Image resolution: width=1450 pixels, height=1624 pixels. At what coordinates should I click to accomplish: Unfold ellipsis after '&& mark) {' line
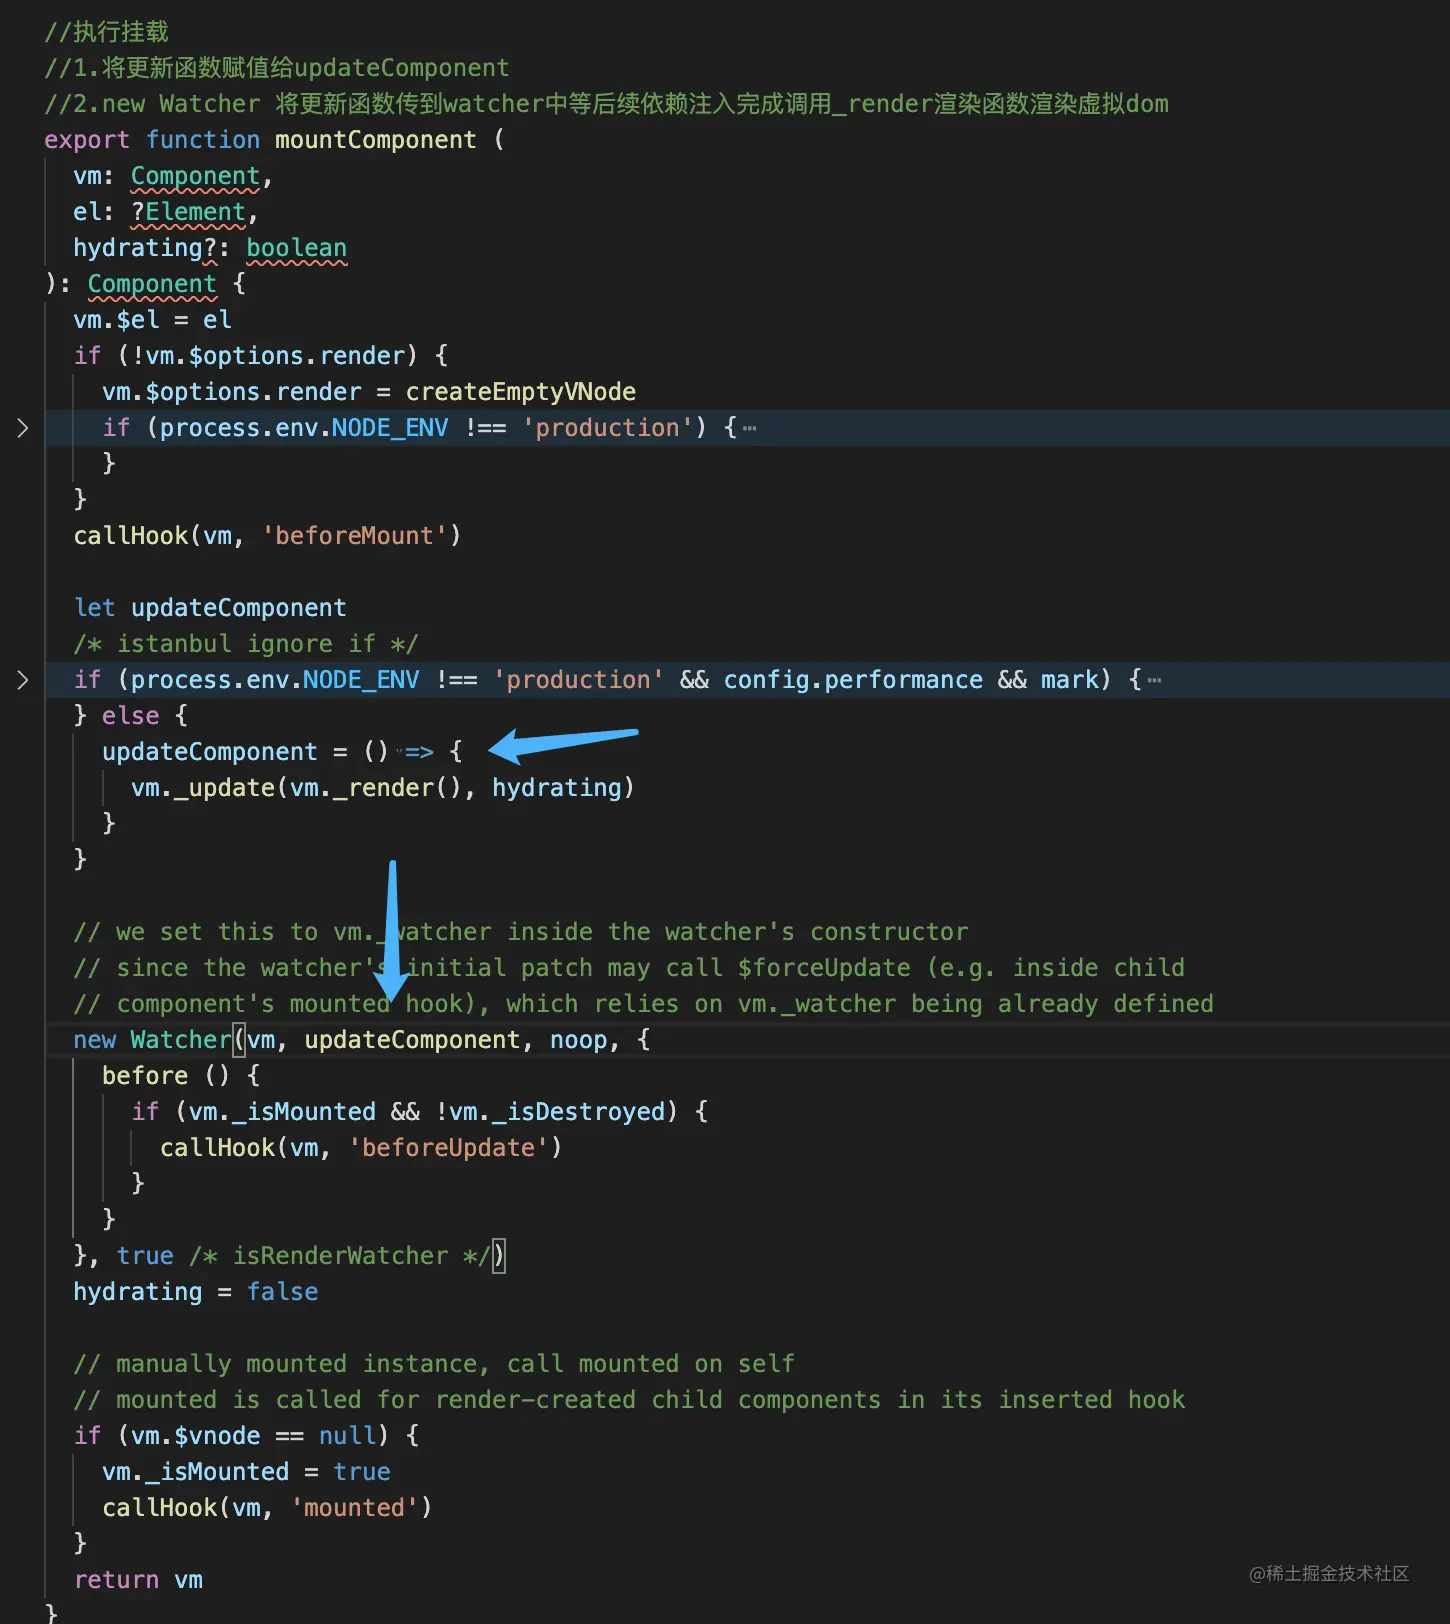[x=1155, y=680]
